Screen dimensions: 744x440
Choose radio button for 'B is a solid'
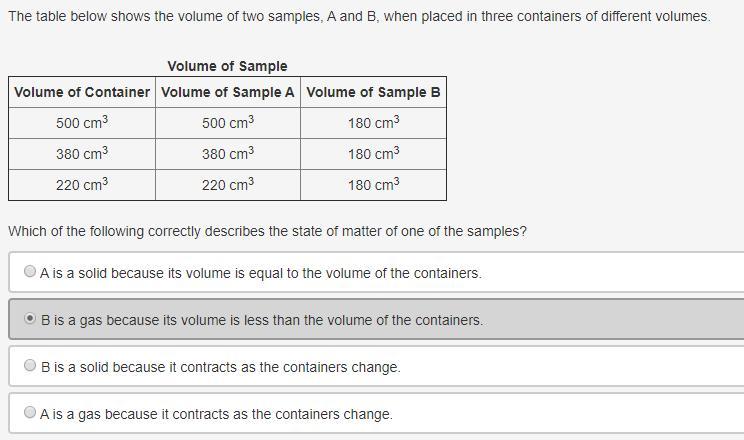click(30, 365)
